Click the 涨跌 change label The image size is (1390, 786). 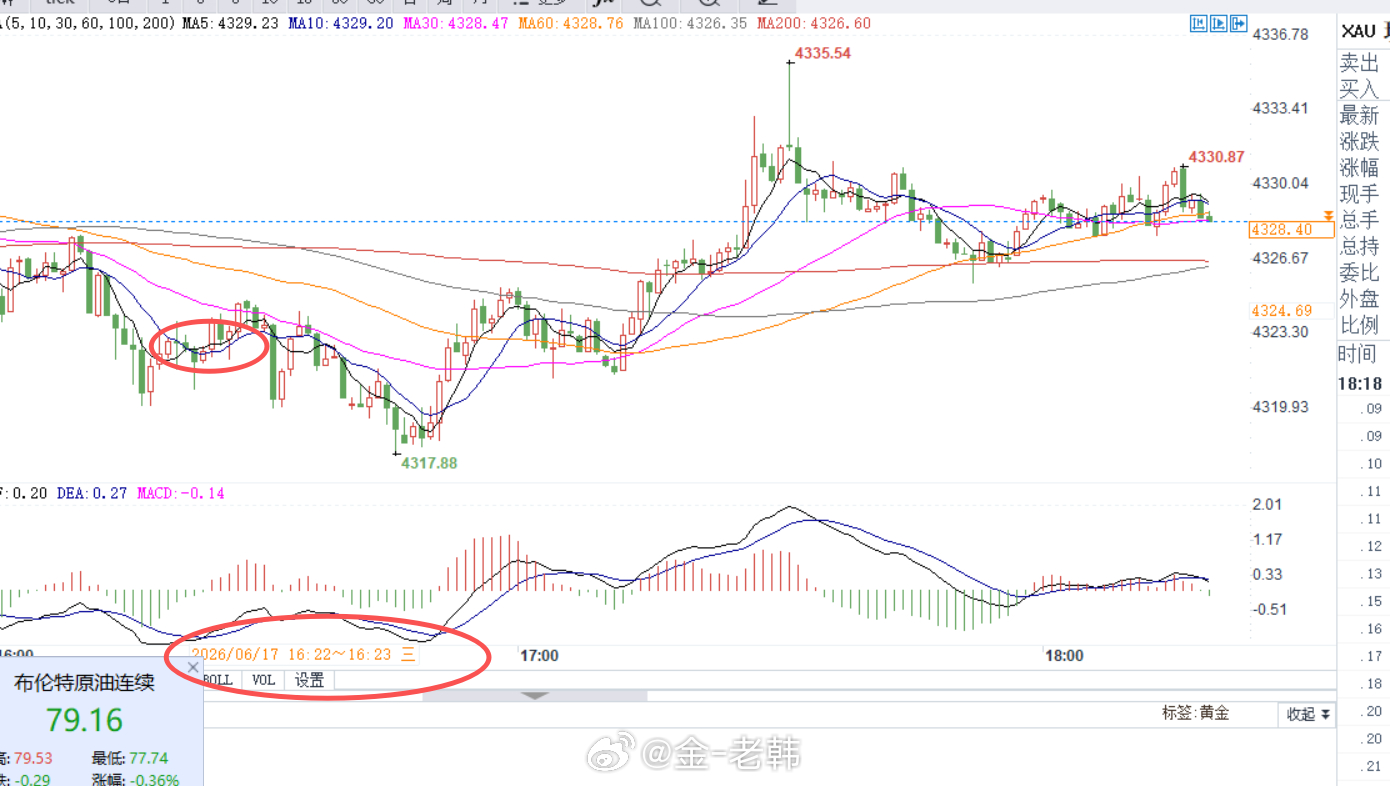coord(1359,141)
